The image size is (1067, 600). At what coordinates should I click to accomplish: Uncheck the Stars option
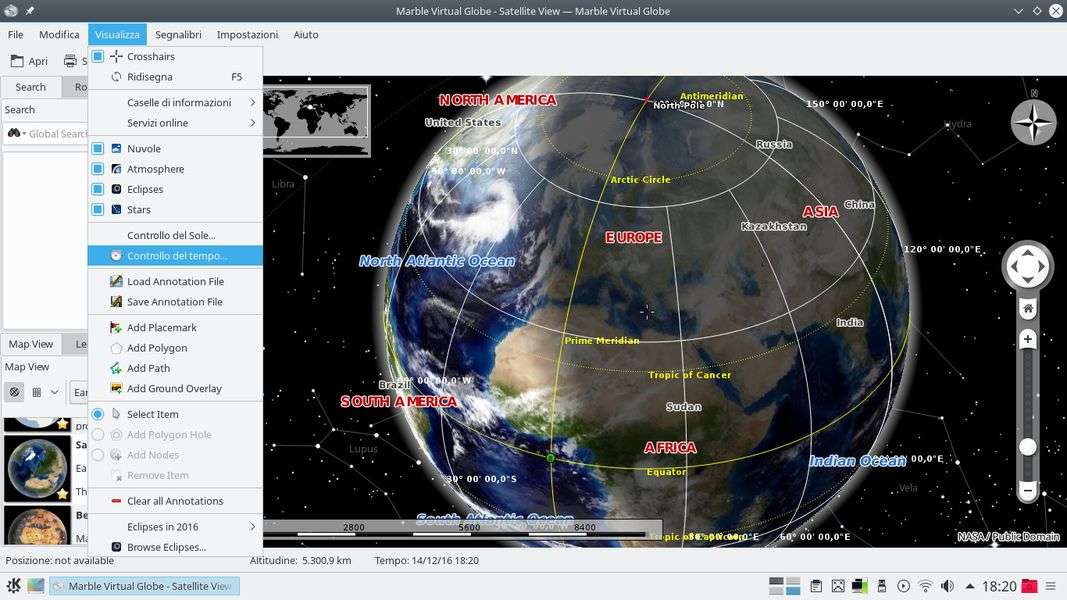coord(98,210)
